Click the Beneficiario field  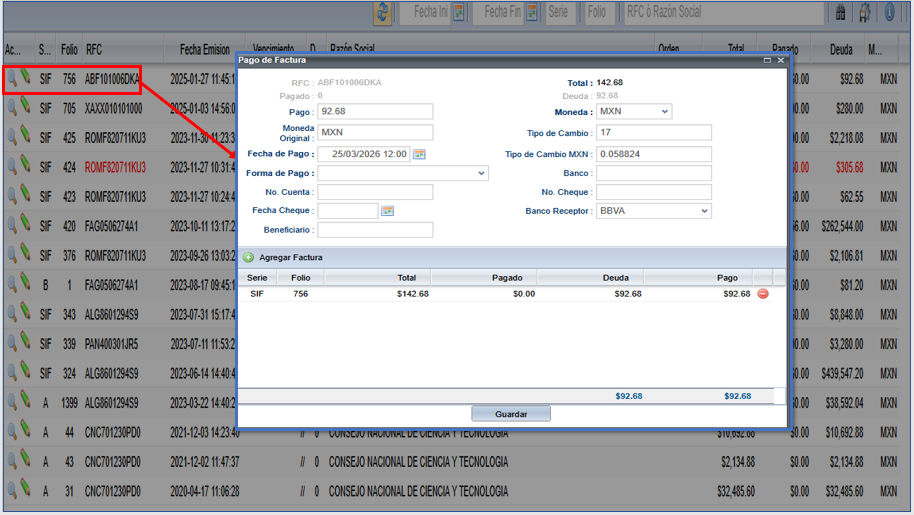click(375, 230)
